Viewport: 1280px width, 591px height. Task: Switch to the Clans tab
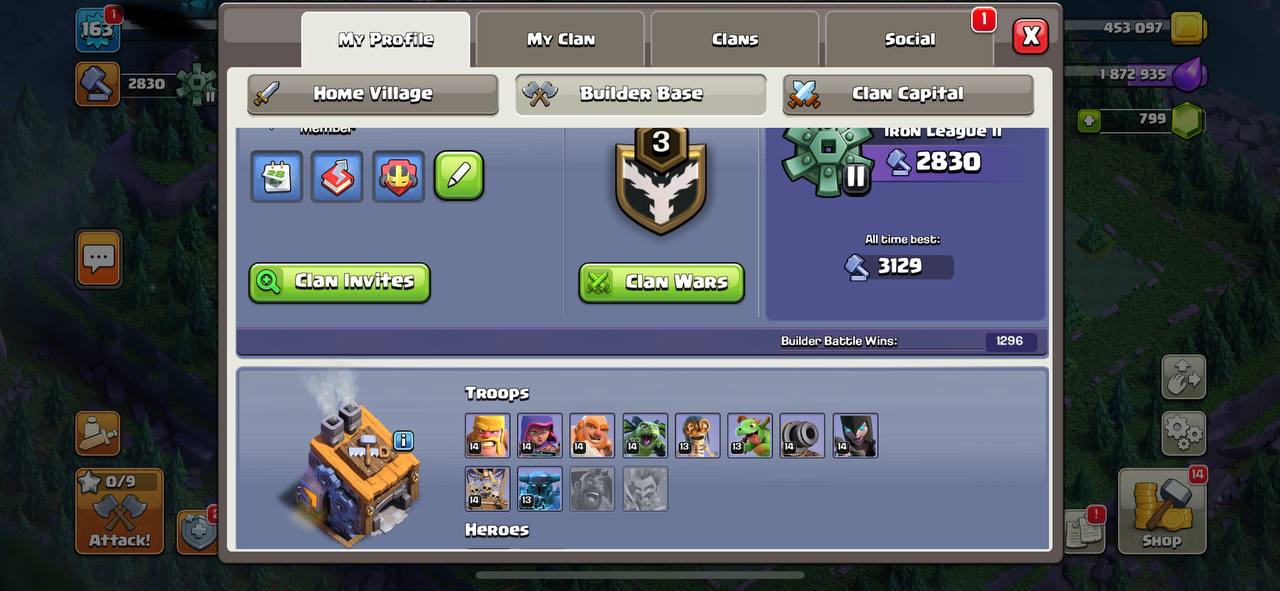click(735, 40)
